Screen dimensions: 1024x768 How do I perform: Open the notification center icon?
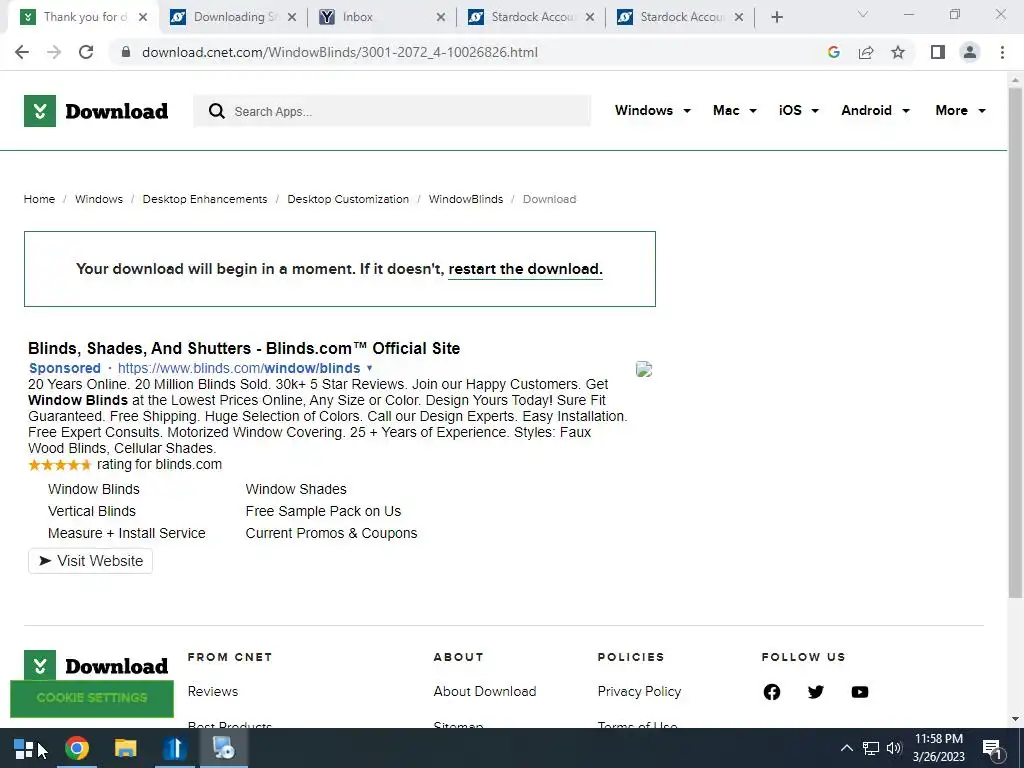[x=992, y=748]
